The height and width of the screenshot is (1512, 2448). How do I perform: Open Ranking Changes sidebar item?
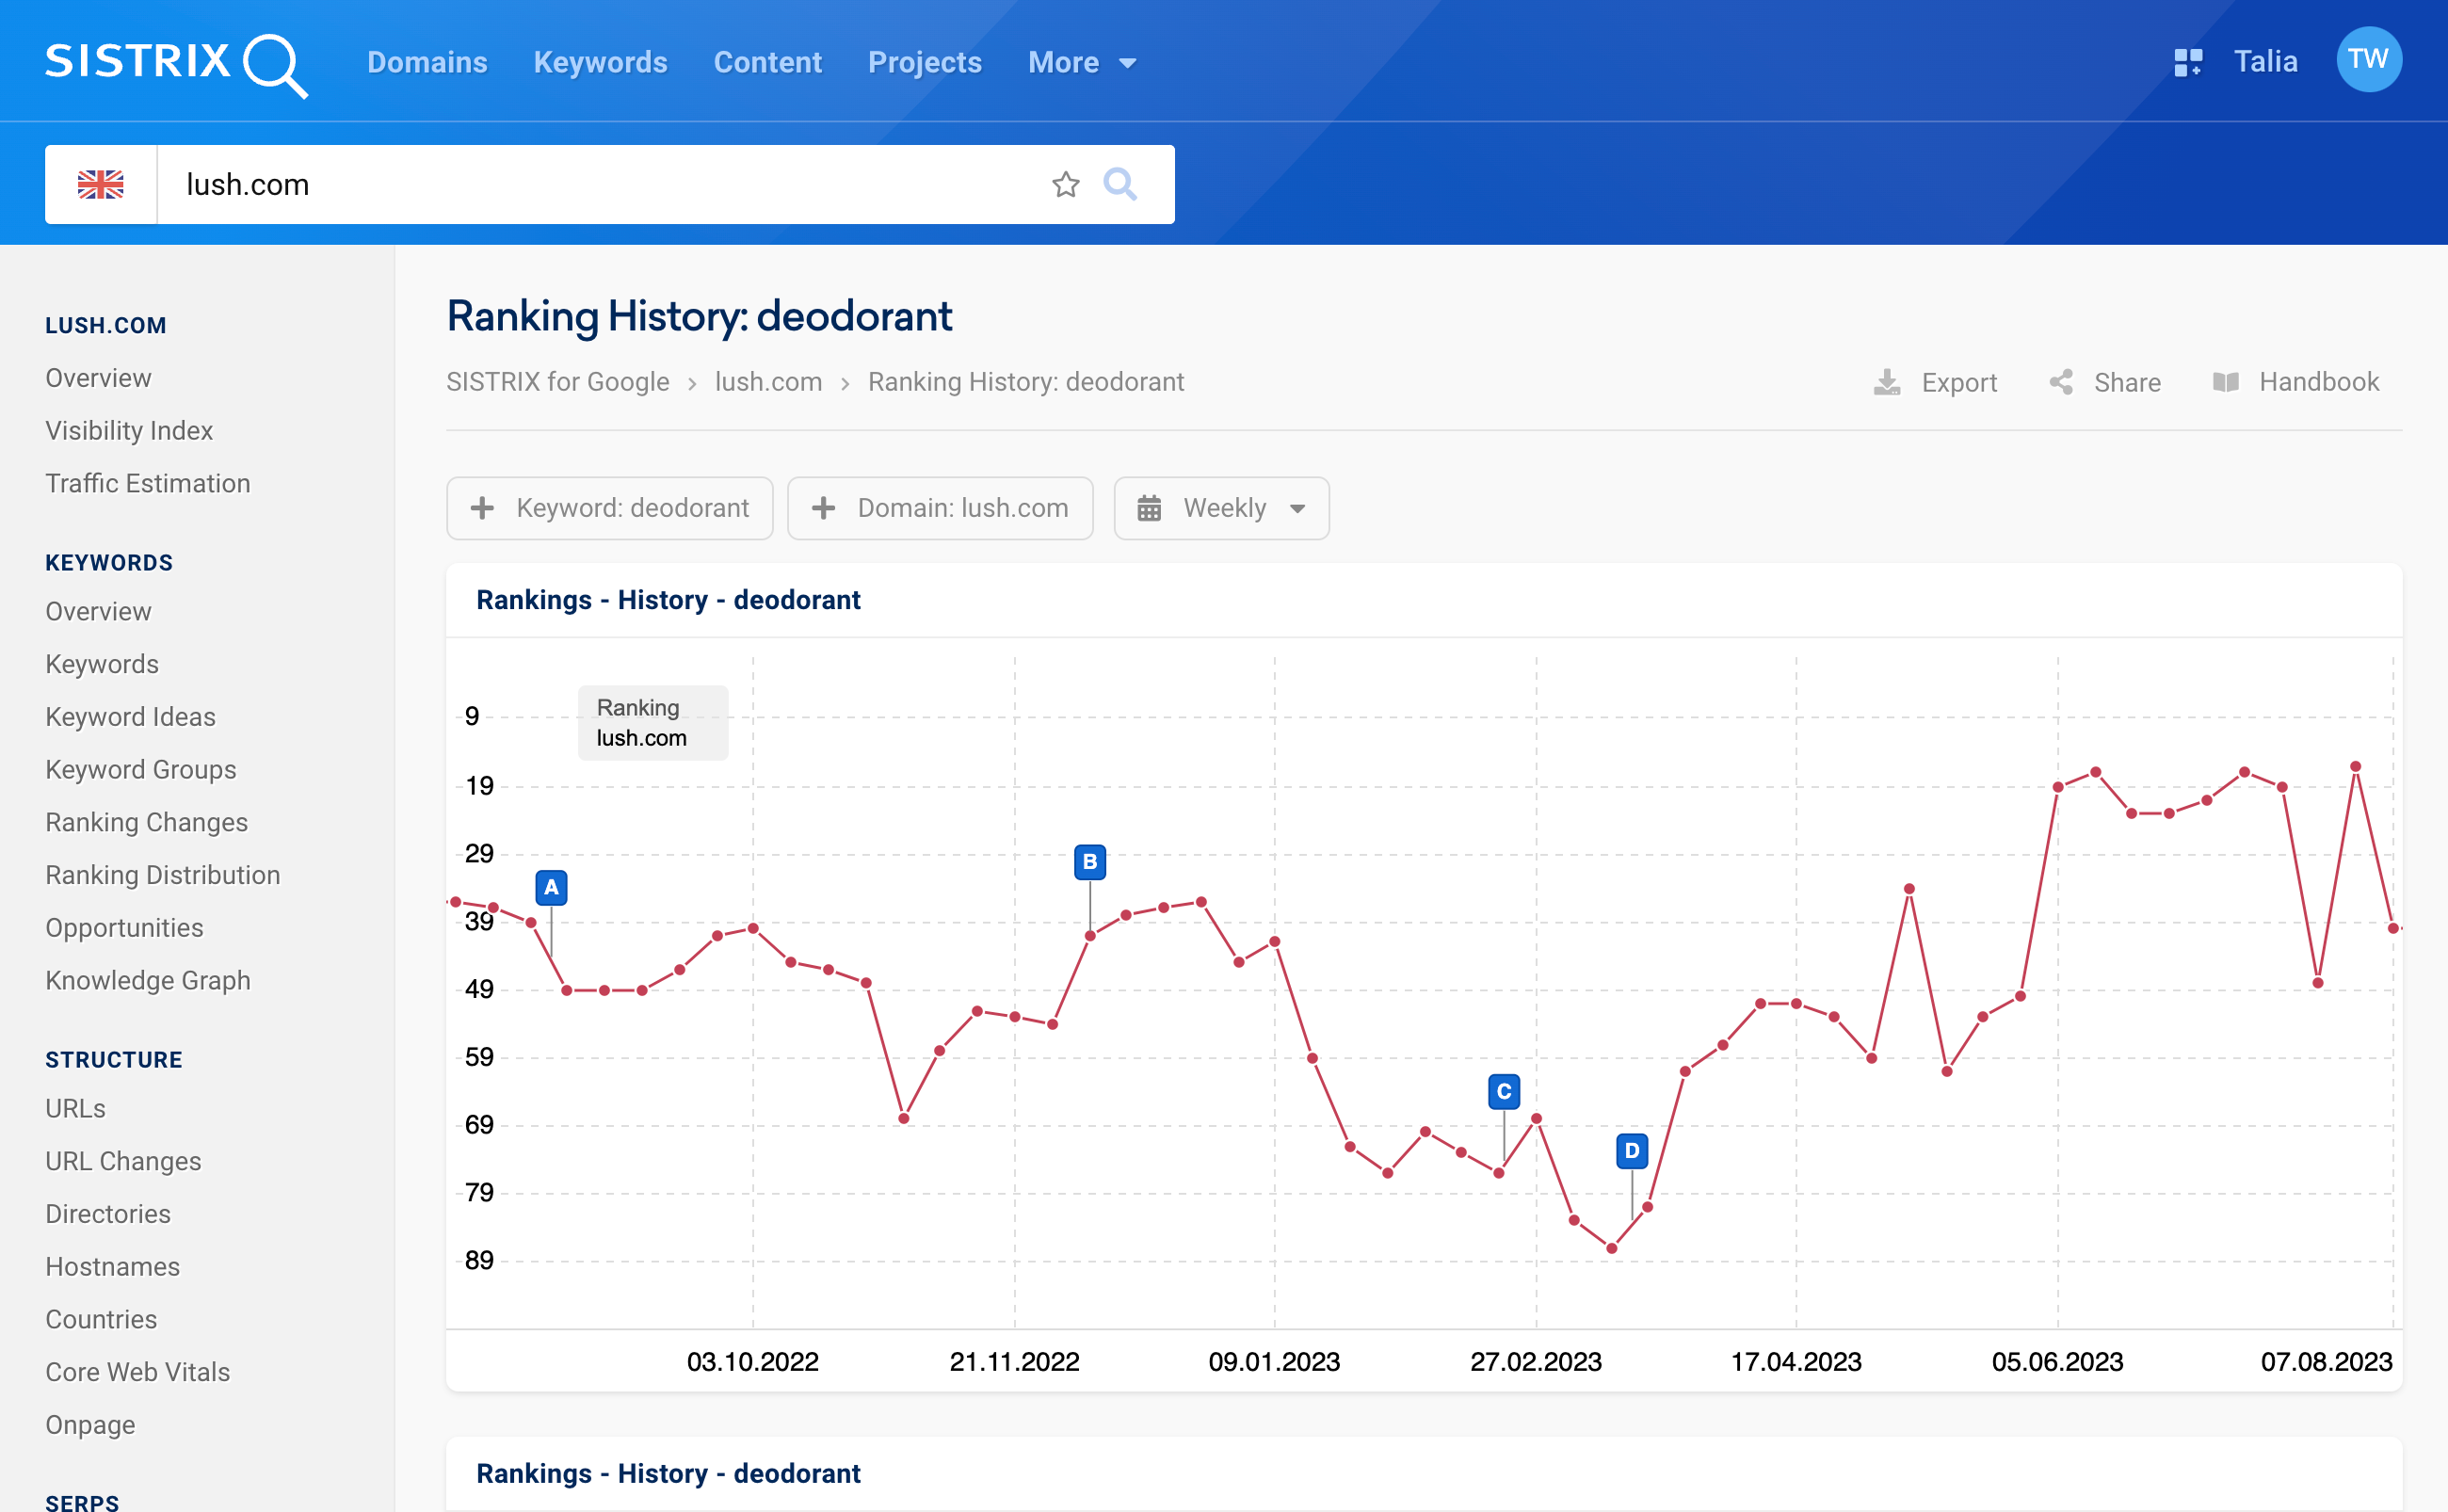pyautogui.click(x=146, y=822)
